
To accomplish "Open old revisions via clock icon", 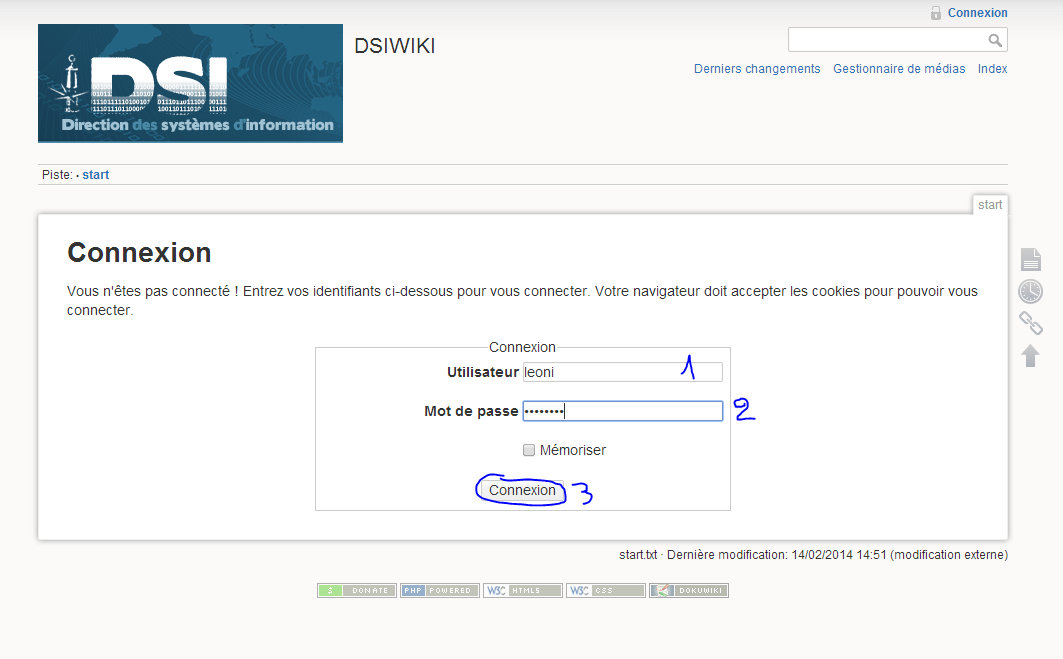I will 1030,291.
